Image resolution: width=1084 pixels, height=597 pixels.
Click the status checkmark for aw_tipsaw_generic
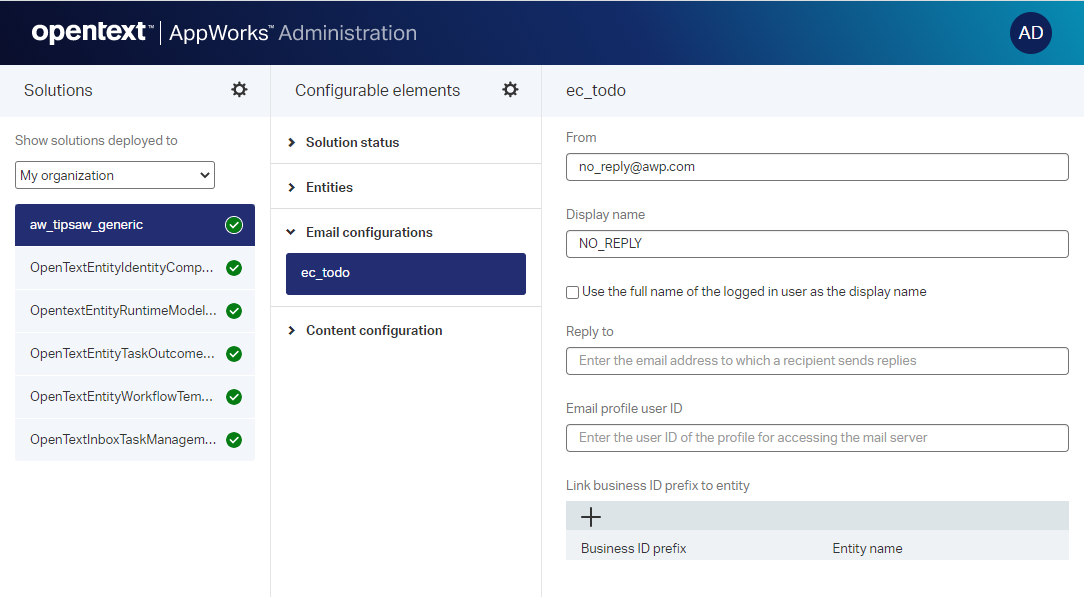pyautogui.click(x=234, y=225)
